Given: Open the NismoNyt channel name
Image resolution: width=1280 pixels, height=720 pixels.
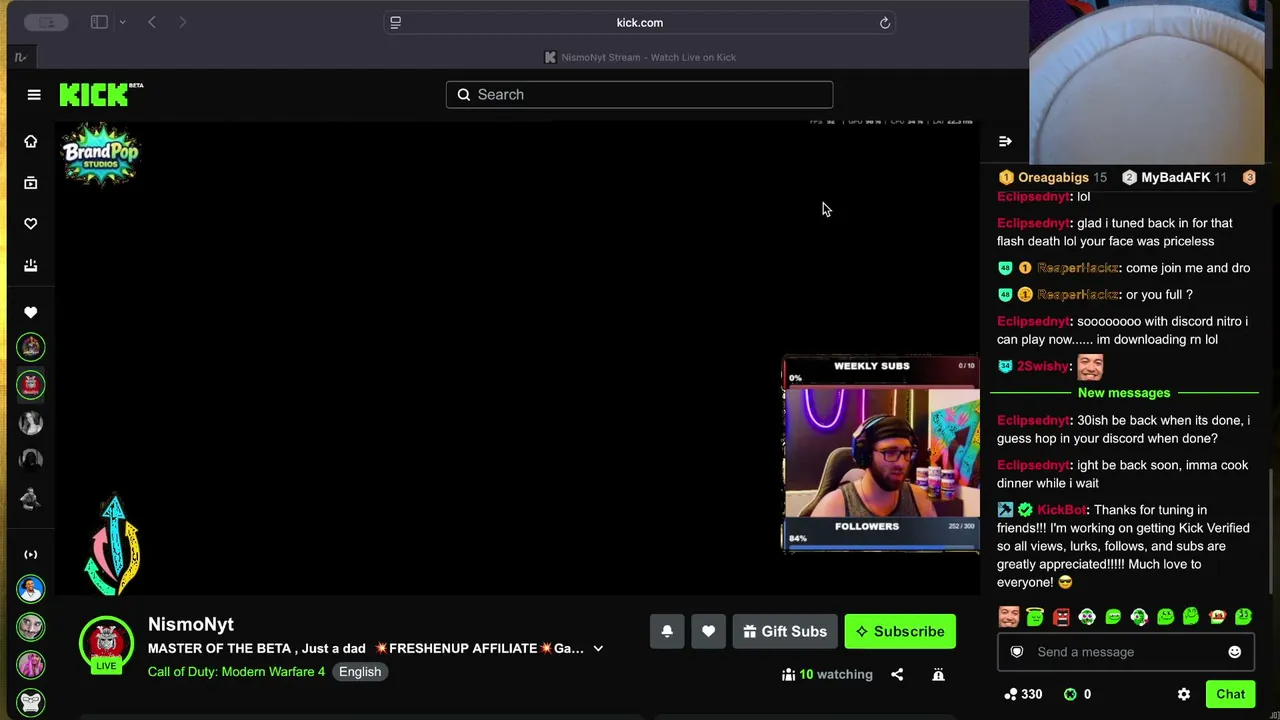Looking at the screenshot, I should point(191,624).
